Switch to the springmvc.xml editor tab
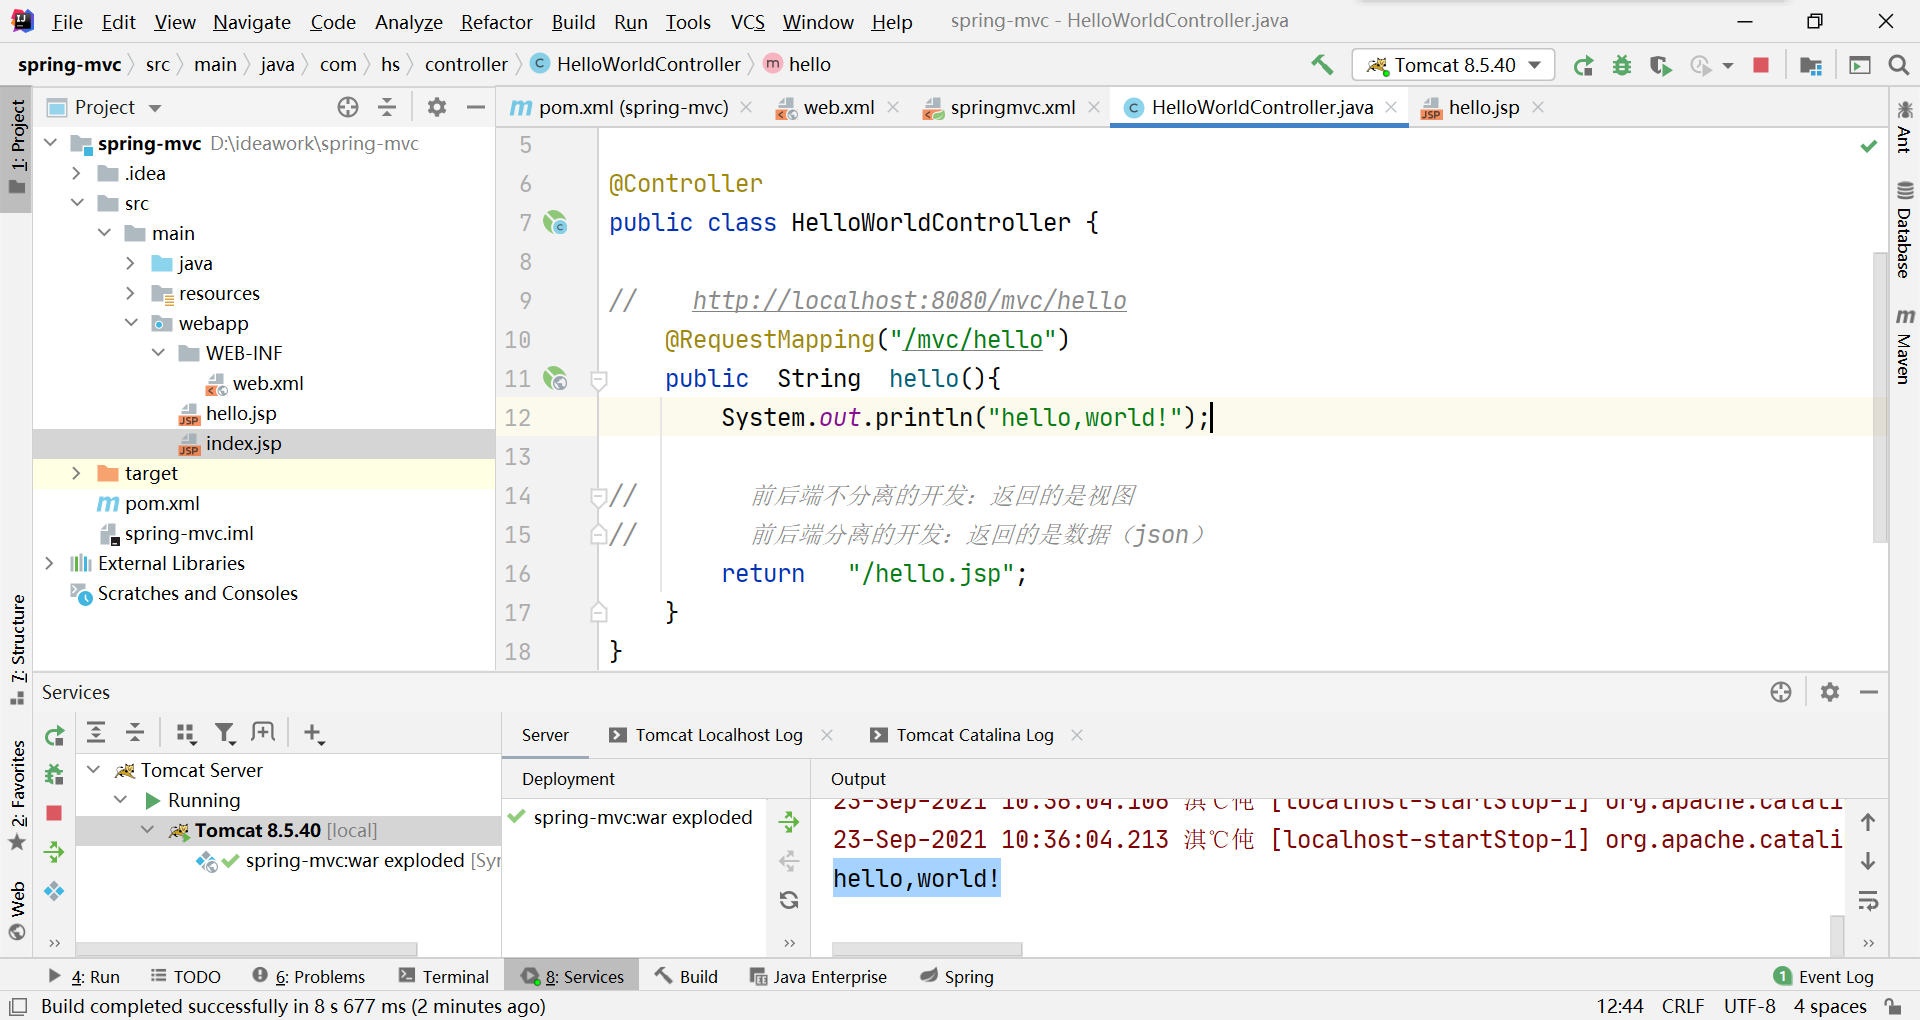The height and width of the screenshot is (1020, 1920). click(x=1012, y=107)
